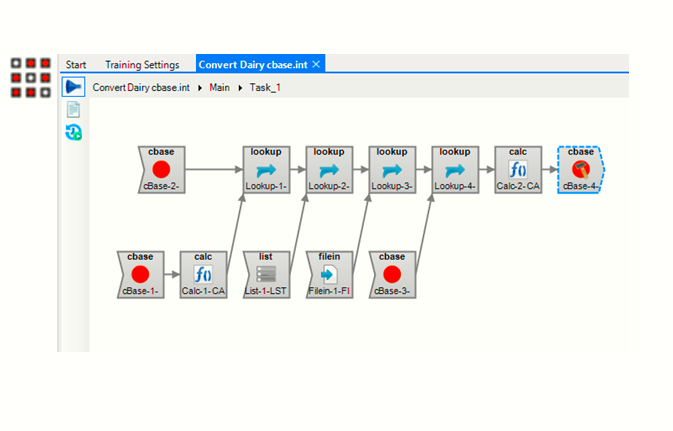The height and width of the screenshot is (431, 673).
Task: Open the document page icon in sidebar
Action: 74,110
